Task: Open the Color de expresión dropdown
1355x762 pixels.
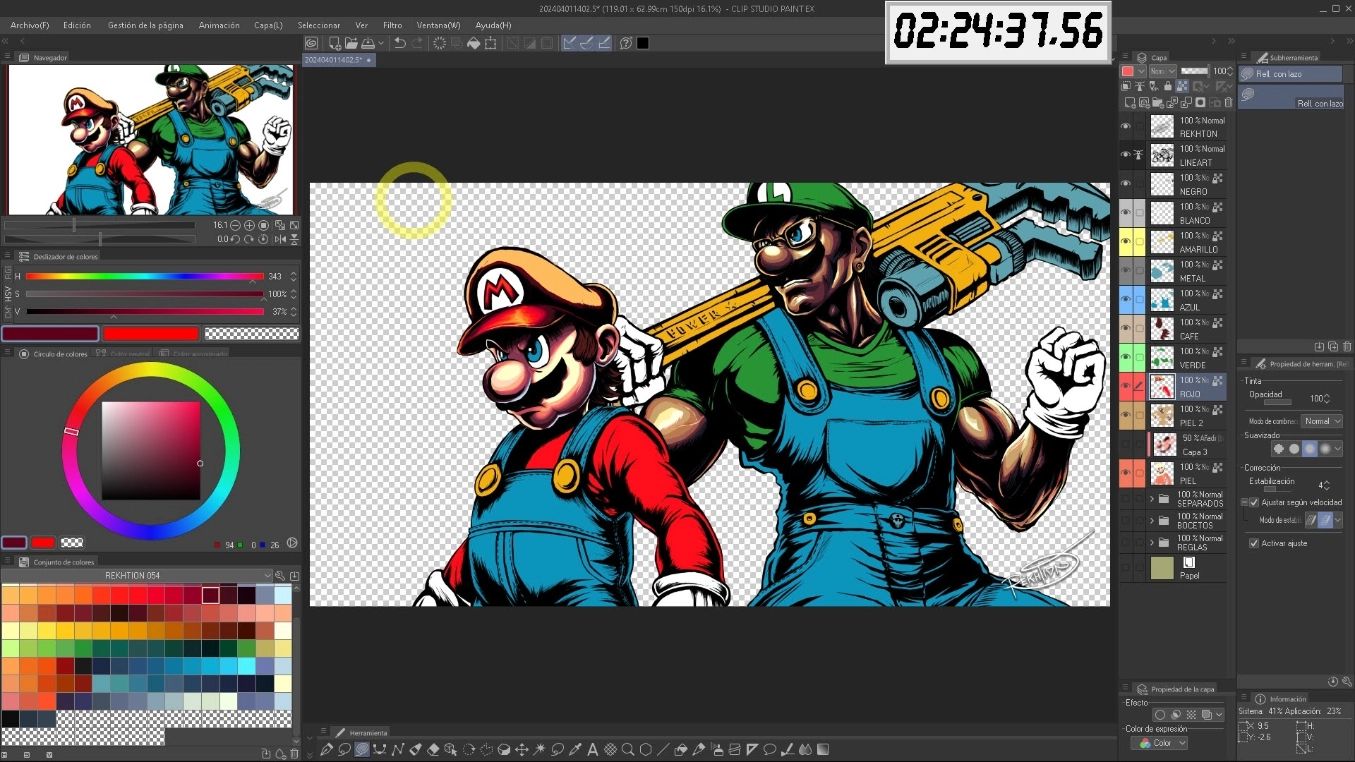Action: [x=1159, y=743]
